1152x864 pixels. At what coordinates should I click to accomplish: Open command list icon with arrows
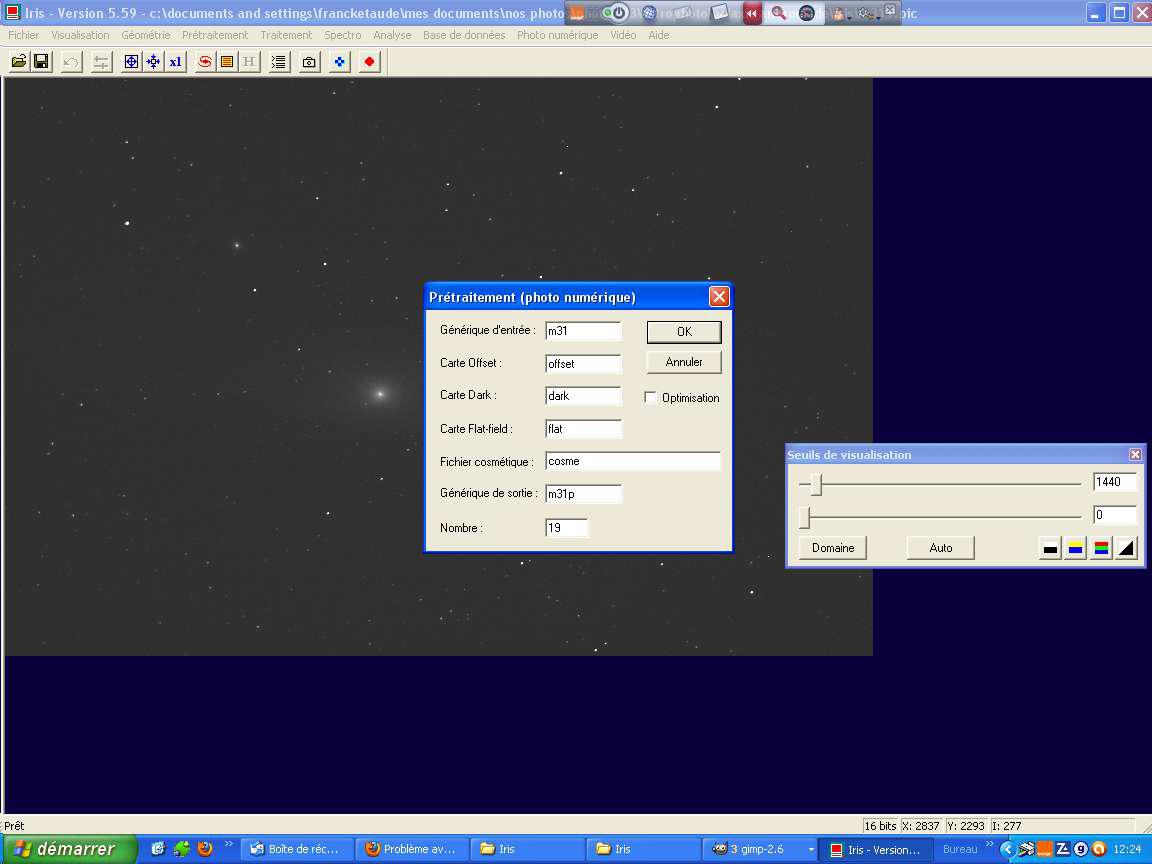tap(279, 62)
